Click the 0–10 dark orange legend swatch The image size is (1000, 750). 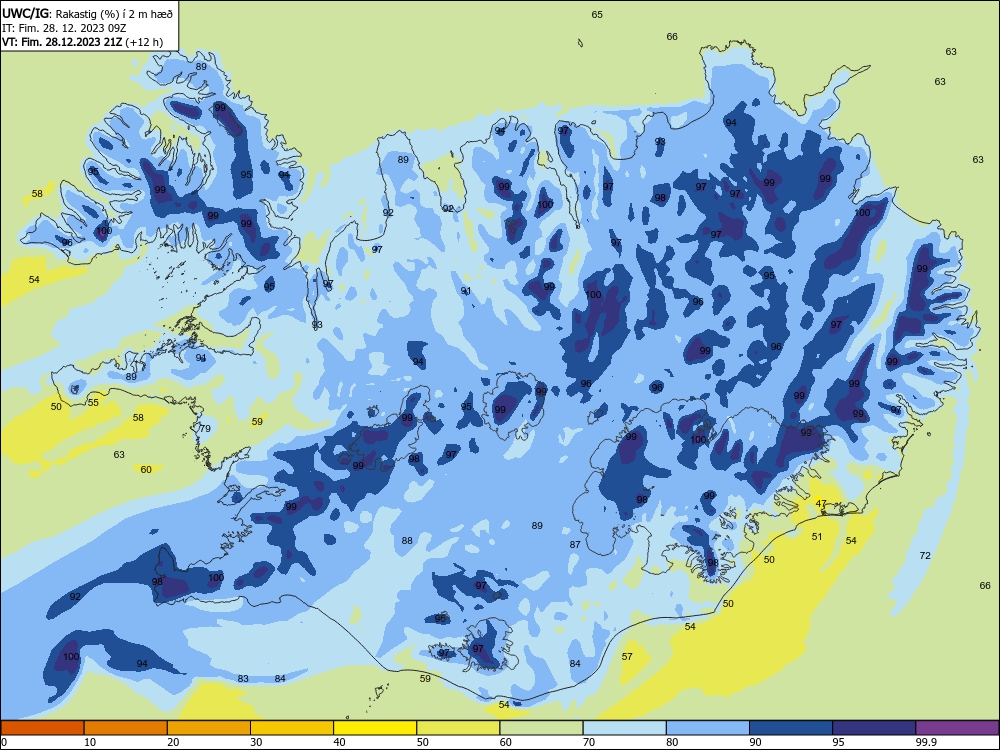(x=42, y=728)
